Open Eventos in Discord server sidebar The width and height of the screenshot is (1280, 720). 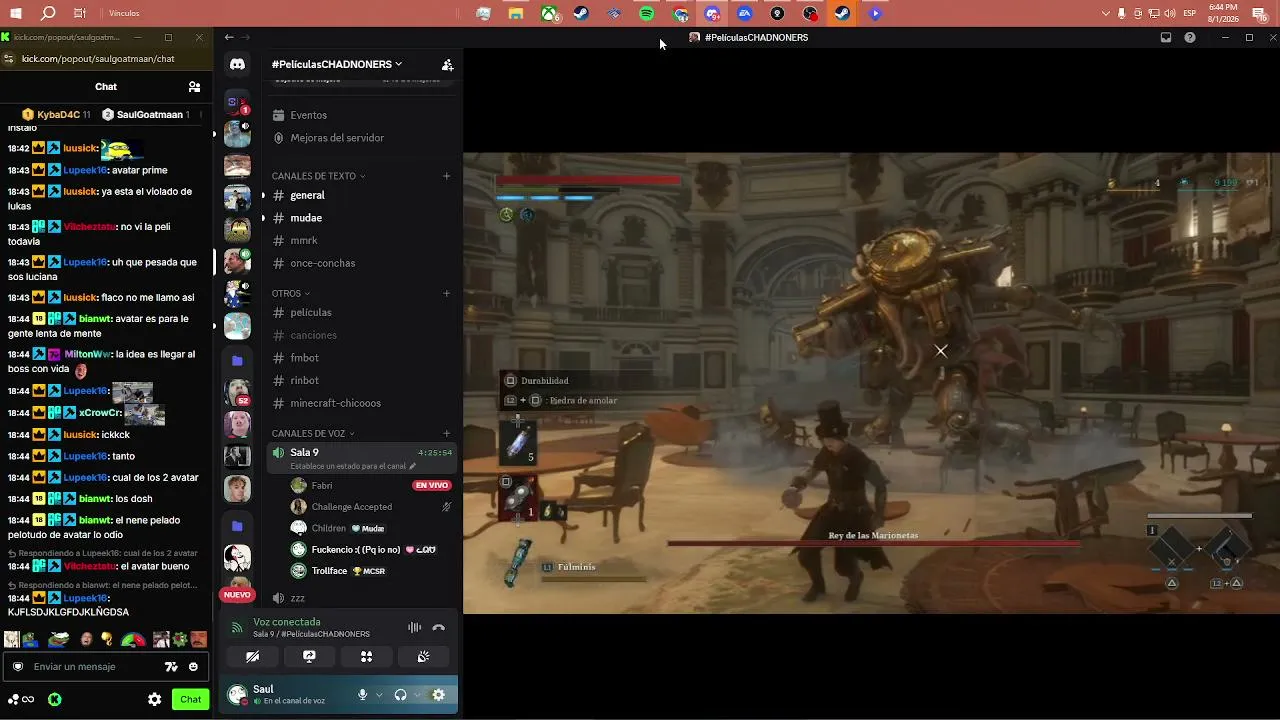[x=362, y=115]
